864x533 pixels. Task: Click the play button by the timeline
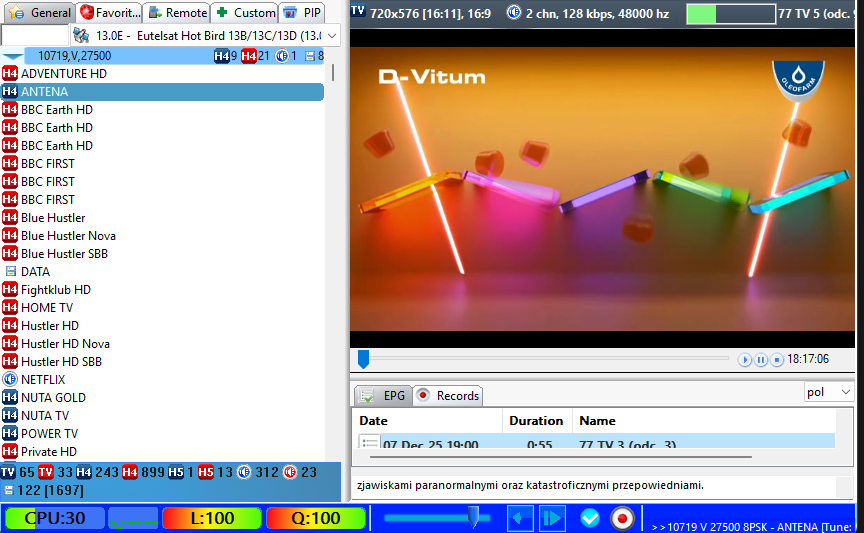[x=744, y=360]
